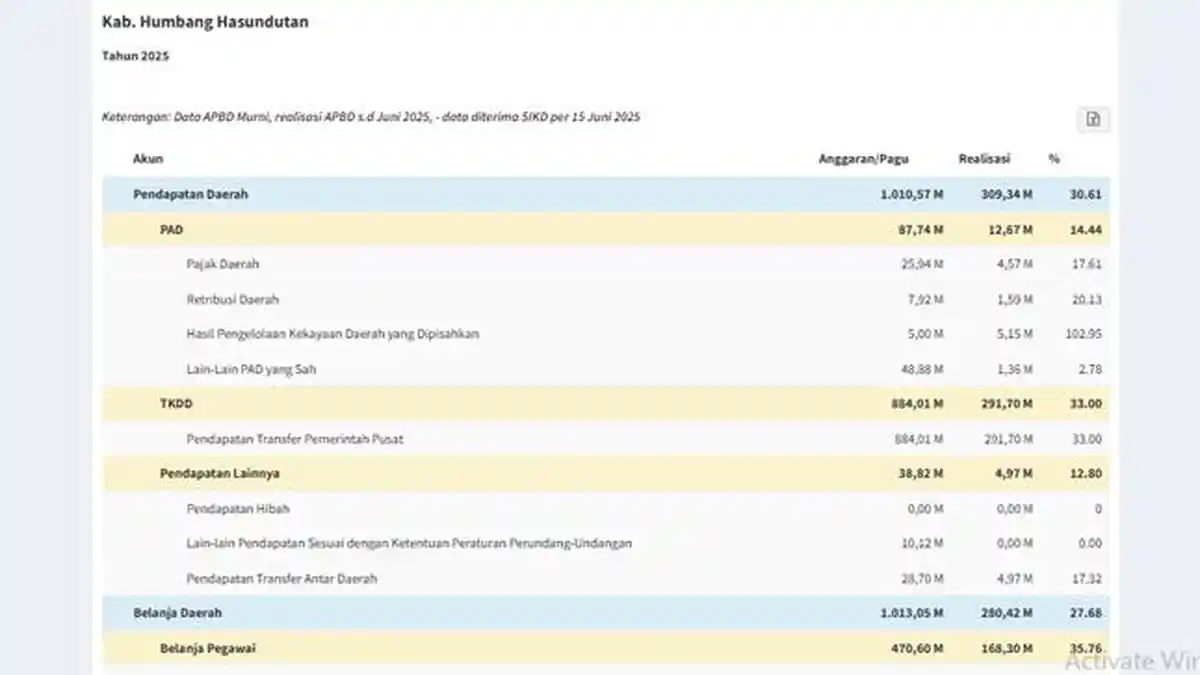Viewport: 1200px width, 675px height.
Task: Click the 12.80 percentage value
Action: 1086,474
